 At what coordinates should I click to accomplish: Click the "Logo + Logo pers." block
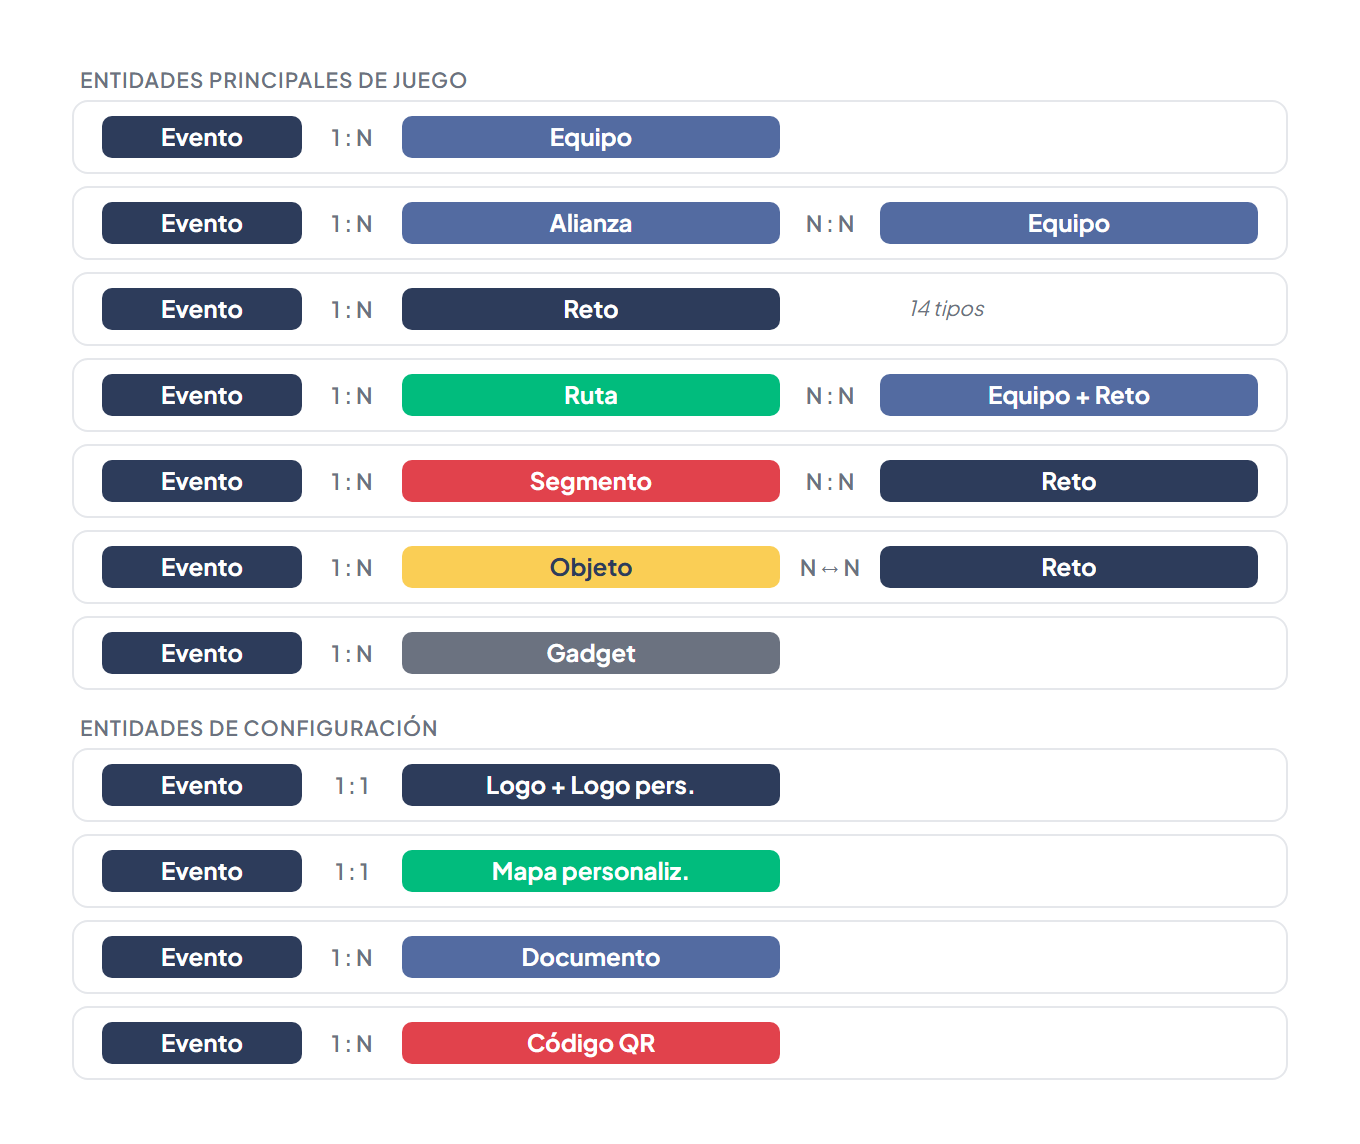[590, 785]
